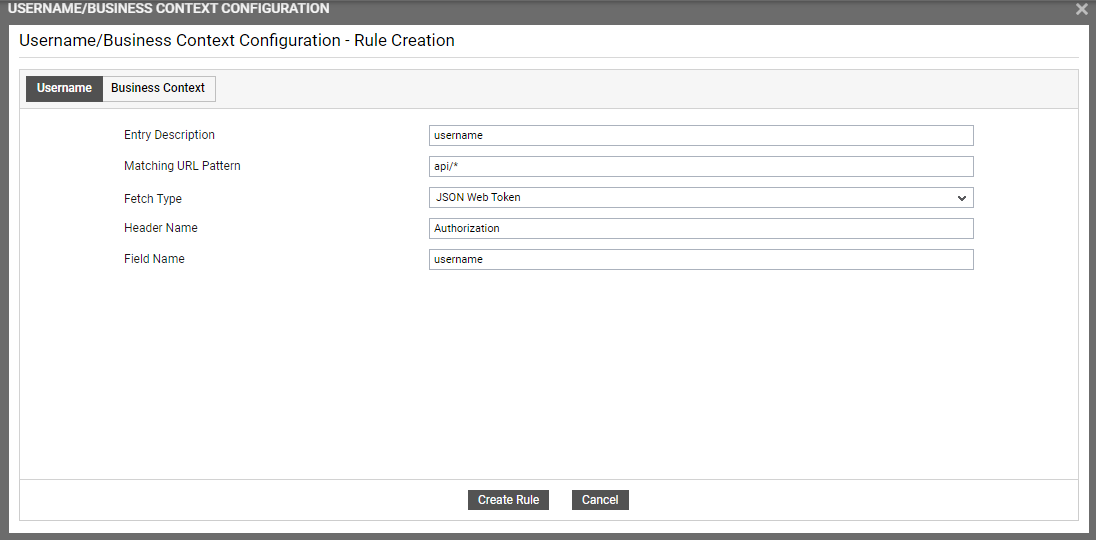Click into the Matching URL Pattern field
The image size is (1096, 540).
pos(701,166)
